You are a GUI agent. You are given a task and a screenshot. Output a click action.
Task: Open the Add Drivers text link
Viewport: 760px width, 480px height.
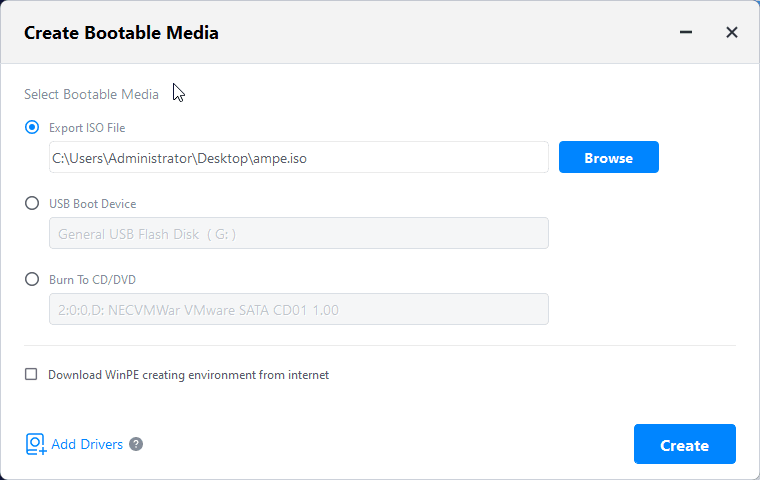[x=87, y=444]
